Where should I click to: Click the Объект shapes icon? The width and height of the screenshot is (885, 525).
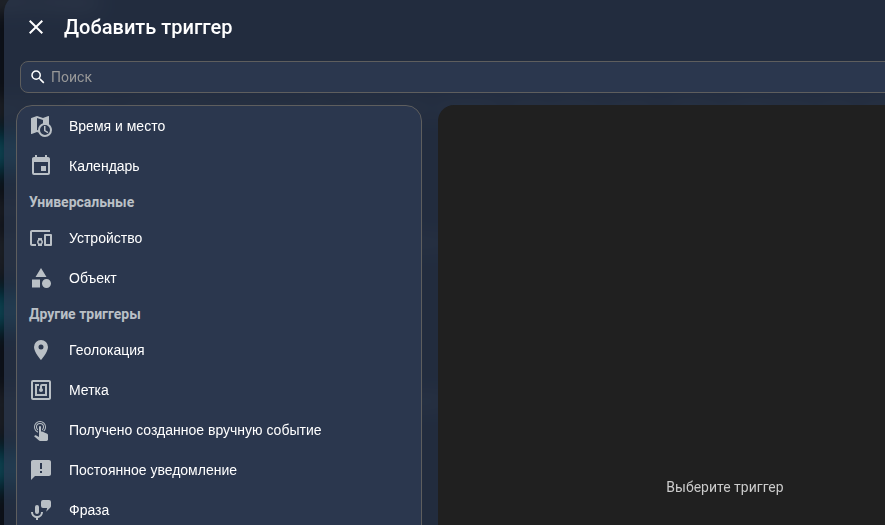pyautogui.click(x=41, y=278)
